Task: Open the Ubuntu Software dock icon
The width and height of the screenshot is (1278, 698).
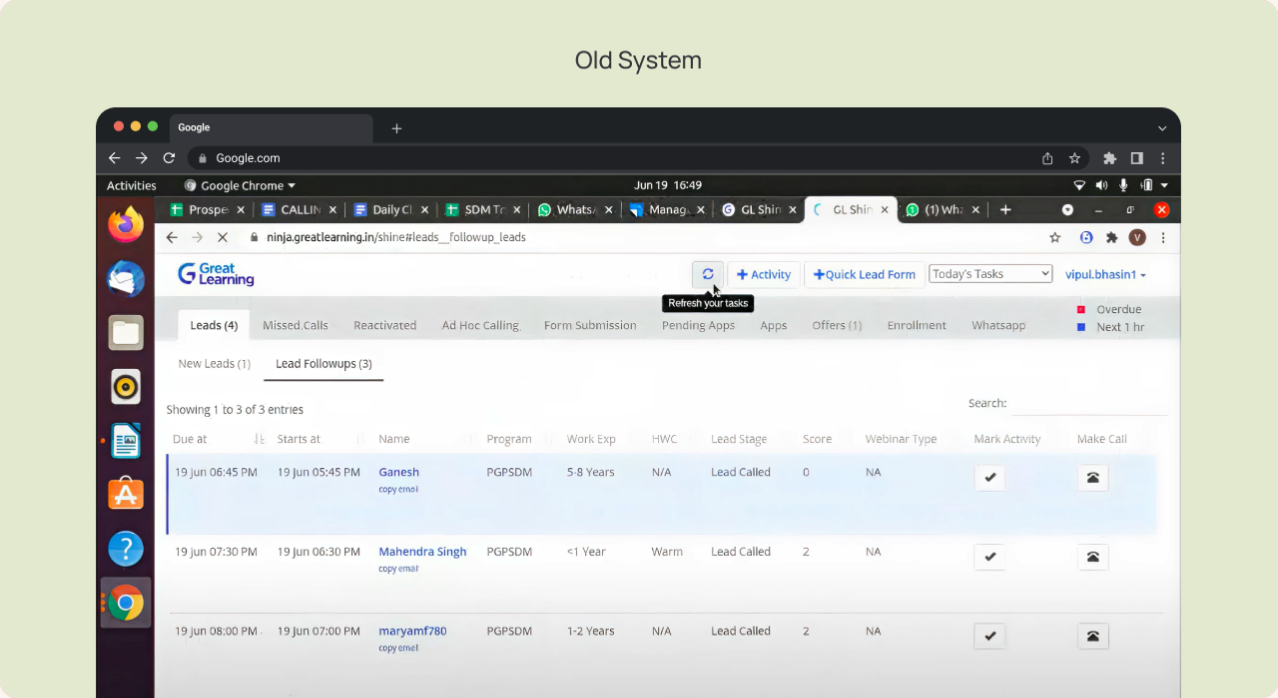Action: tap(126, 494)
